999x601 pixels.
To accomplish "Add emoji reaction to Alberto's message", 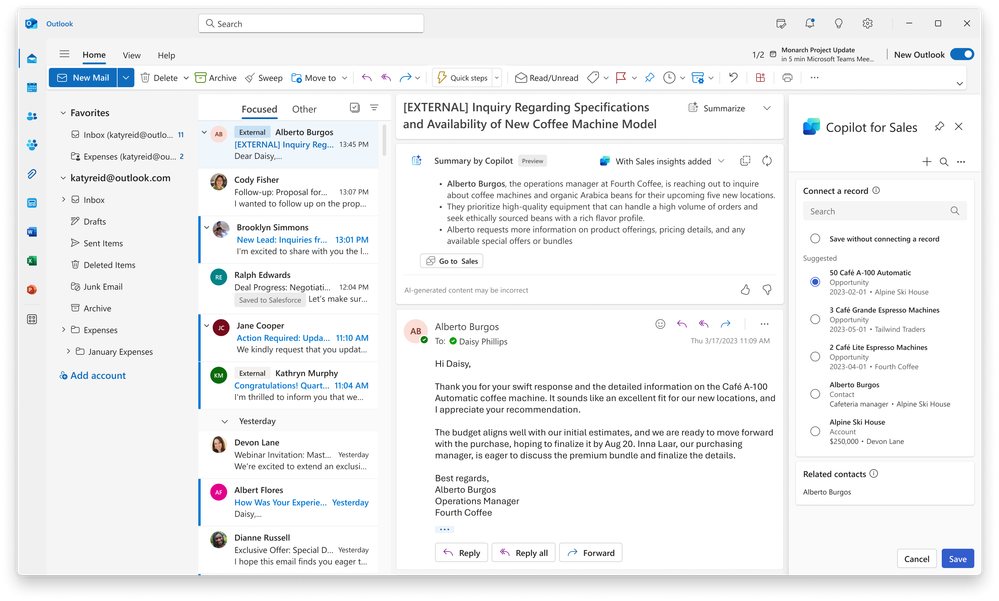I will (660, 324).
